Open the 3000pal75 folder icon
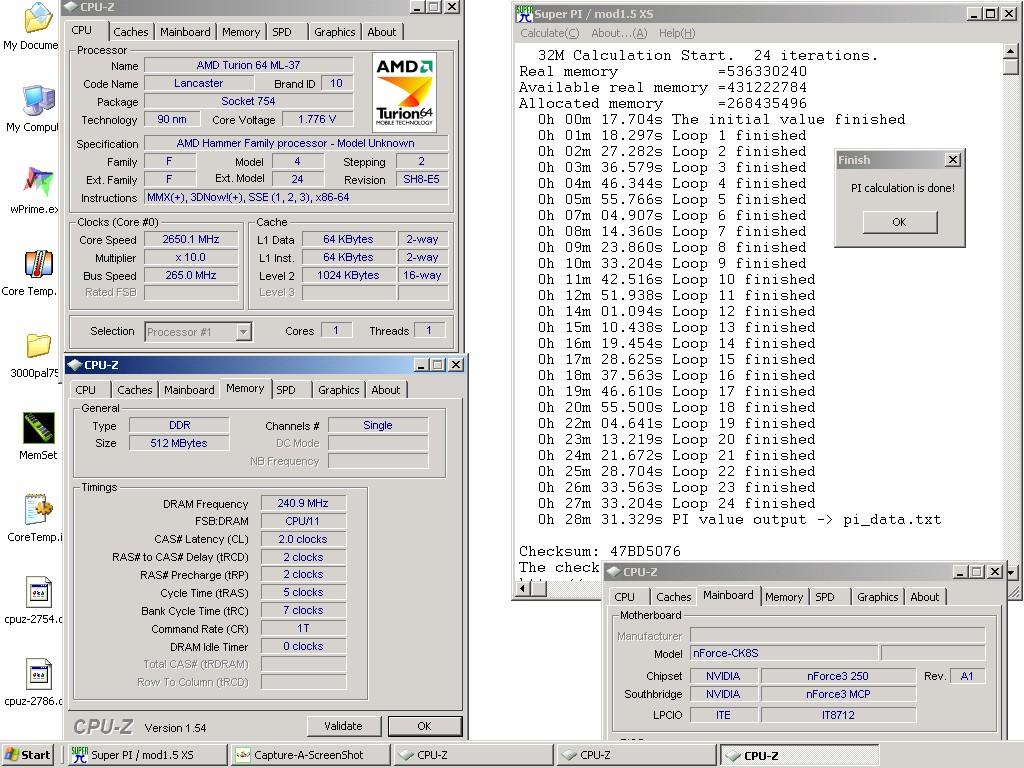Viewport: 1024px width, 768px height. (x=38, y=345)
